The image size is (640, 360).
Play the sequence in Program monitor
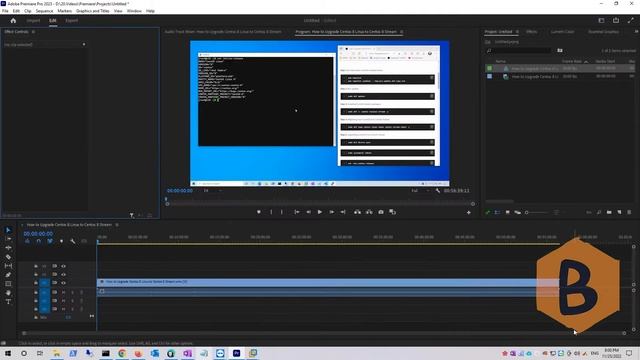pyautogui.click(x=320, y=212)
